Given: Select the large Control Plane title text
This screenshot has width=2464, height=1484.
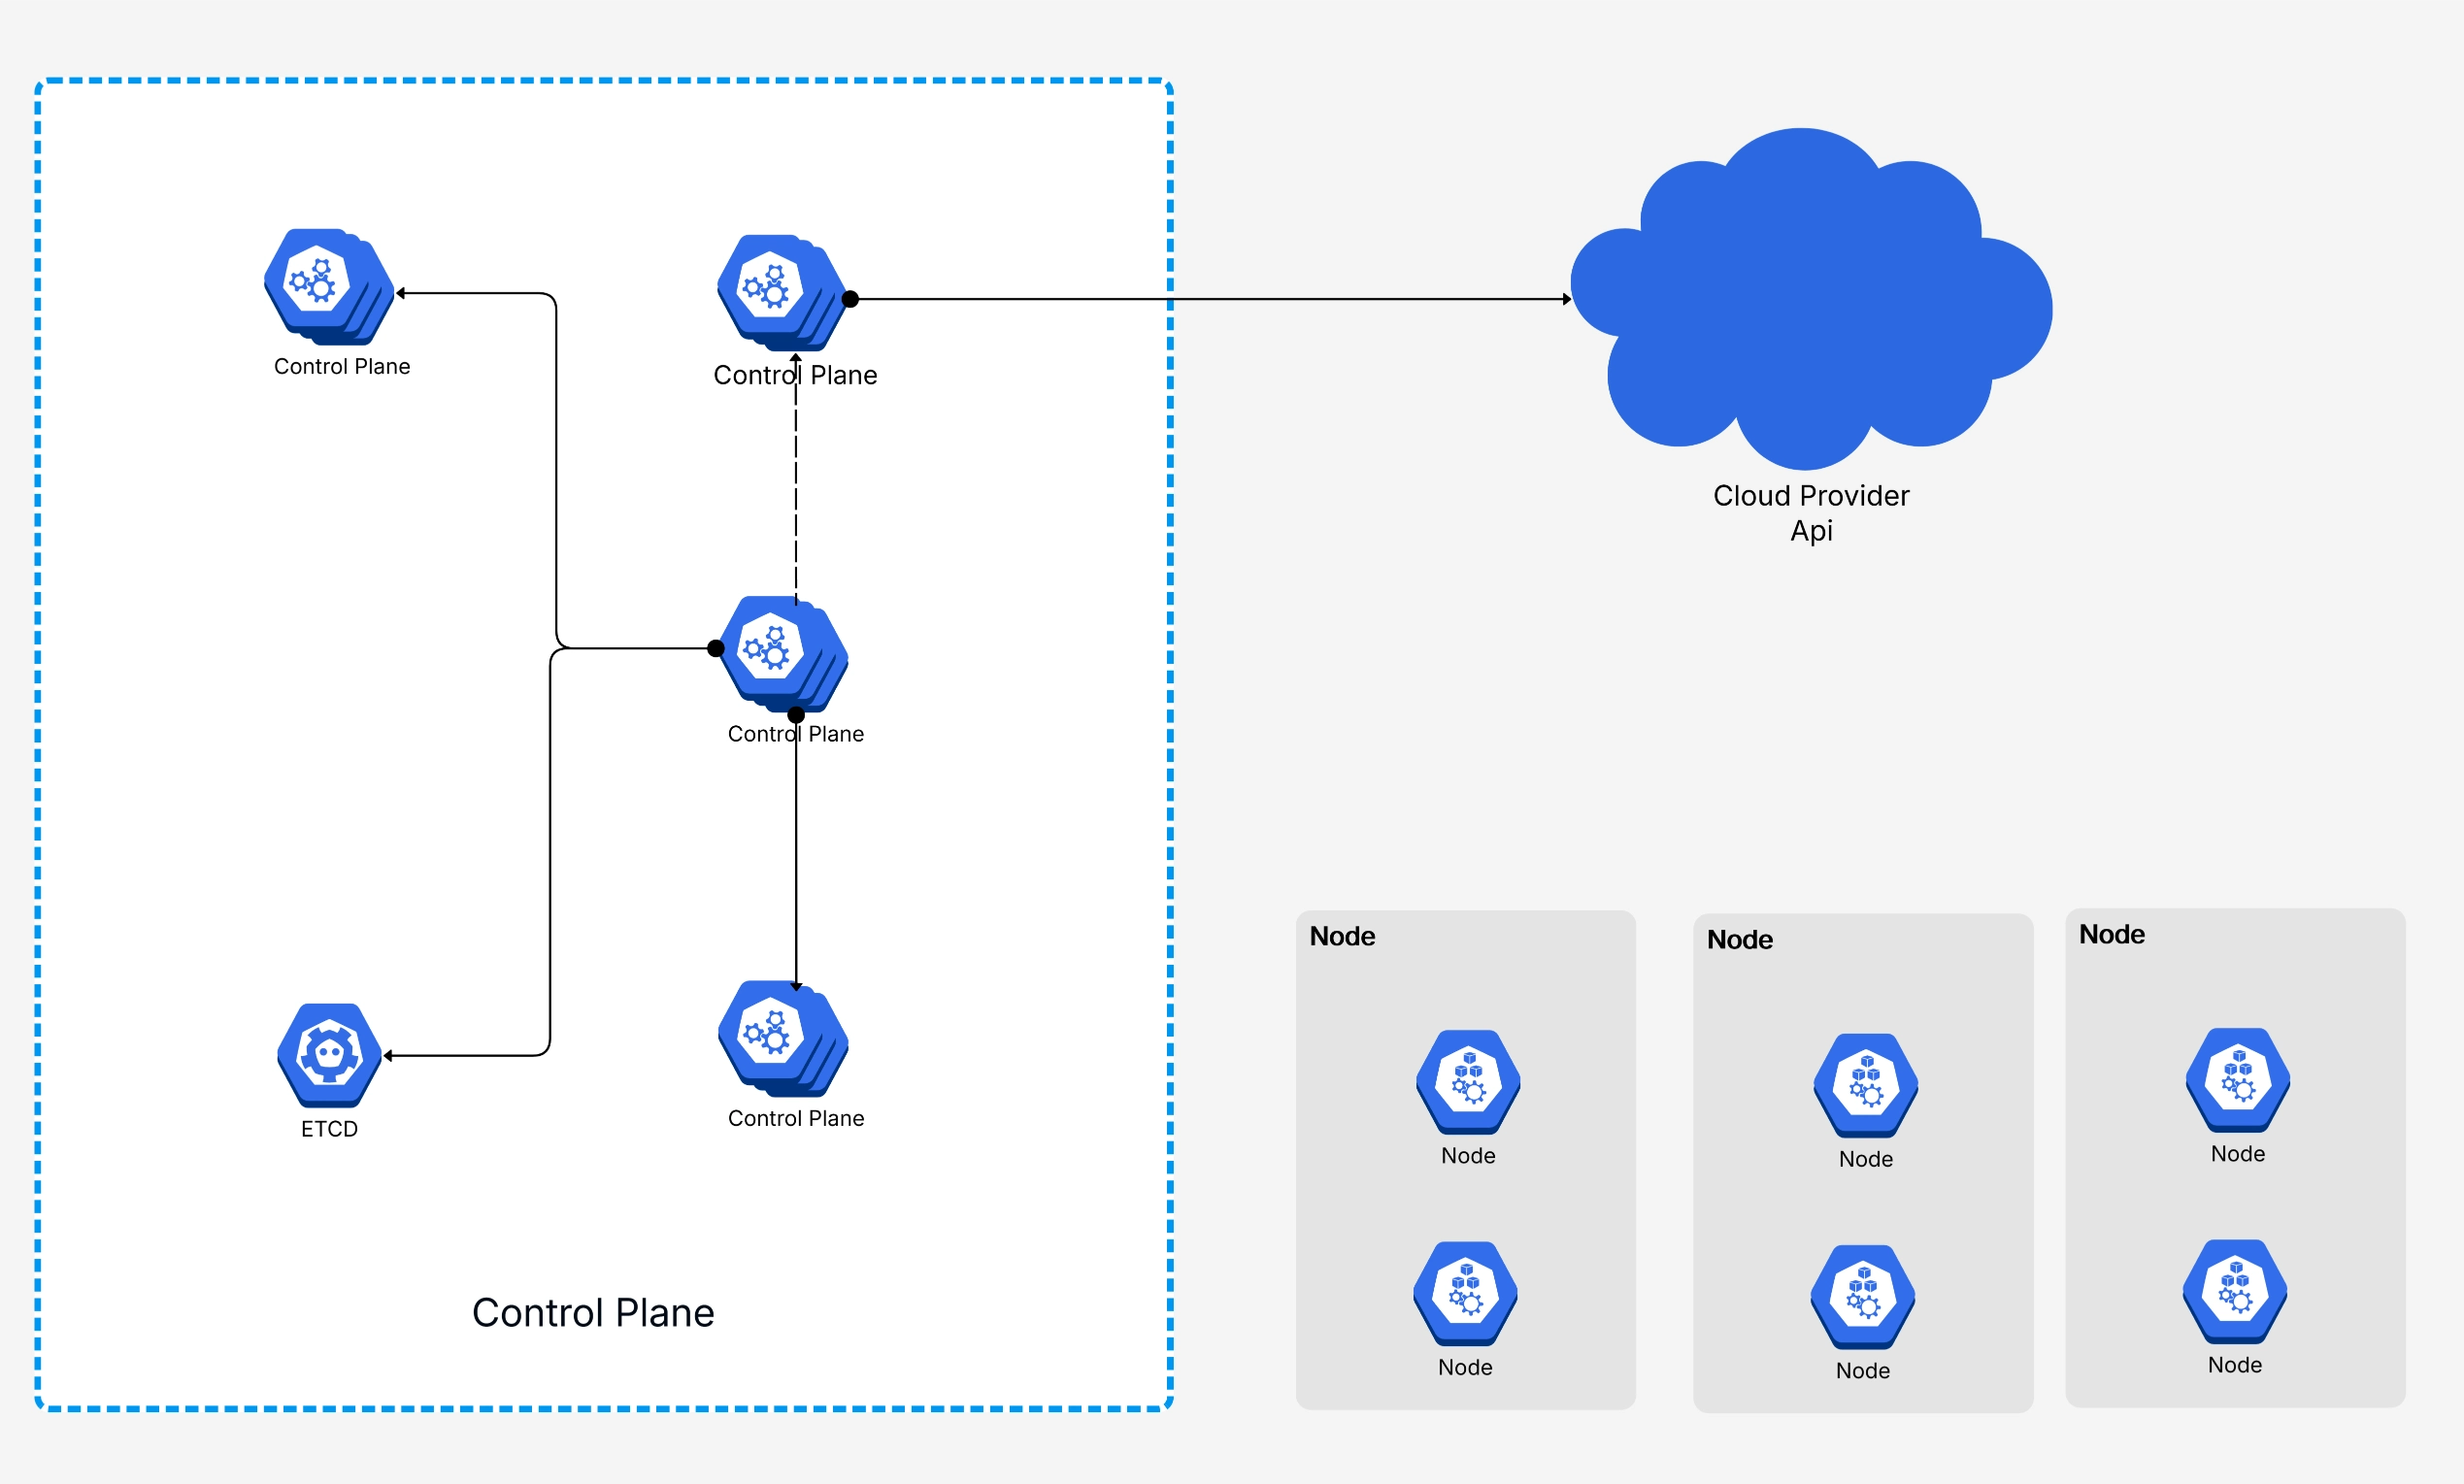Looking at the screenshot, I should click(593, 1313).
